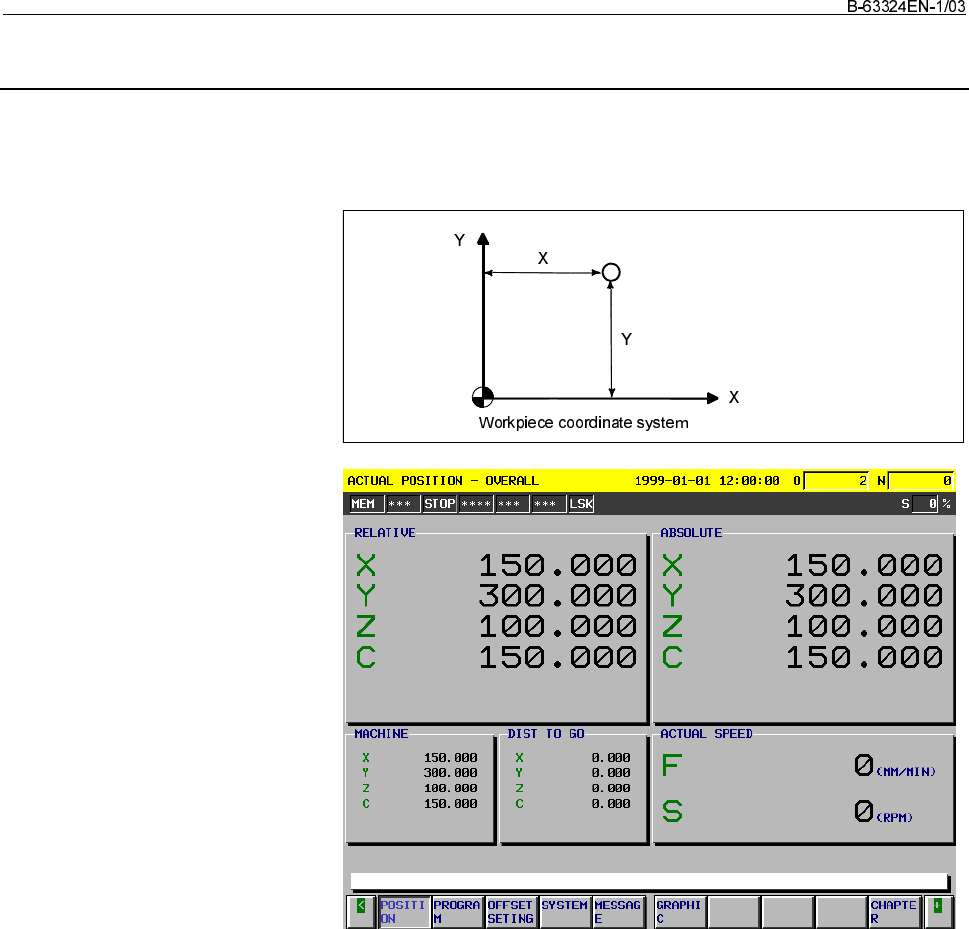
Task: Show the MESSAGE soft key screen
Action: tap(617, 911)
